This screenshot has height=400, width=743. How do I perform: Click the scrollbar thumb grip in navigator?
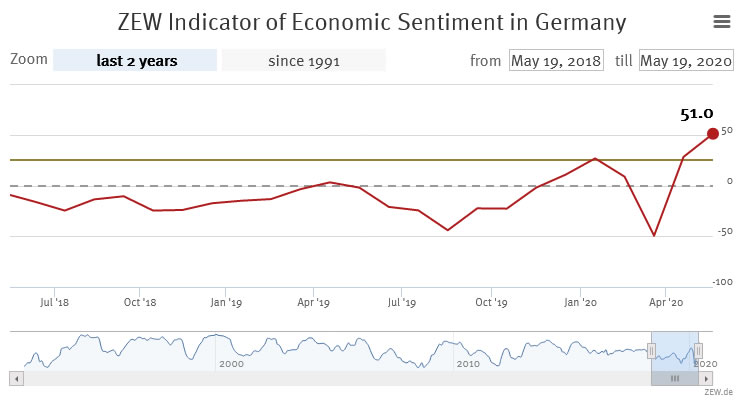[x=675, y=379]
